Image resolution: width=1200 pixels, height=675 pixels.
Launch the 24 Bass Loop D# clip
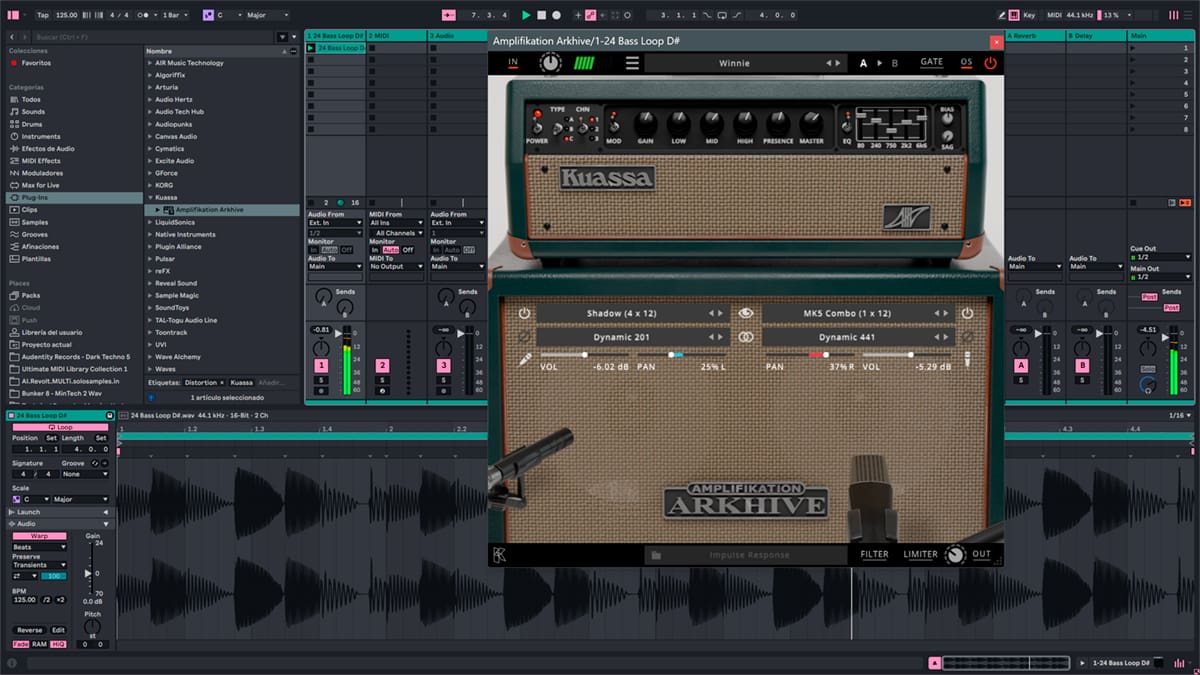311,48
